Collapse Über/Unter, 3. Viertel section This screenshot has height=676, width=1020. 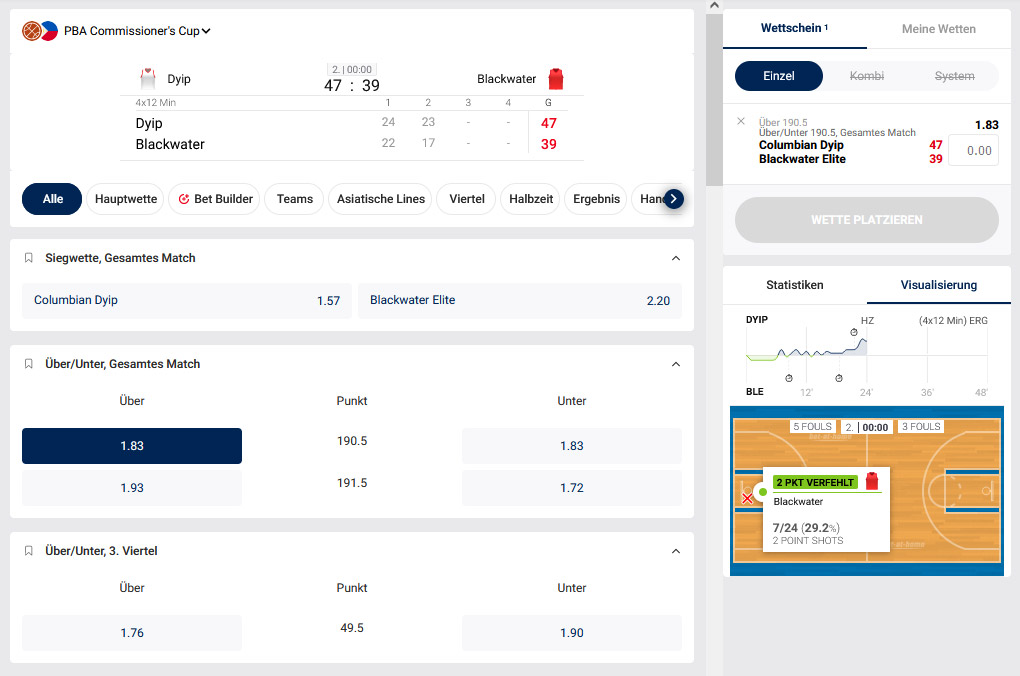[x=676, y=551]
